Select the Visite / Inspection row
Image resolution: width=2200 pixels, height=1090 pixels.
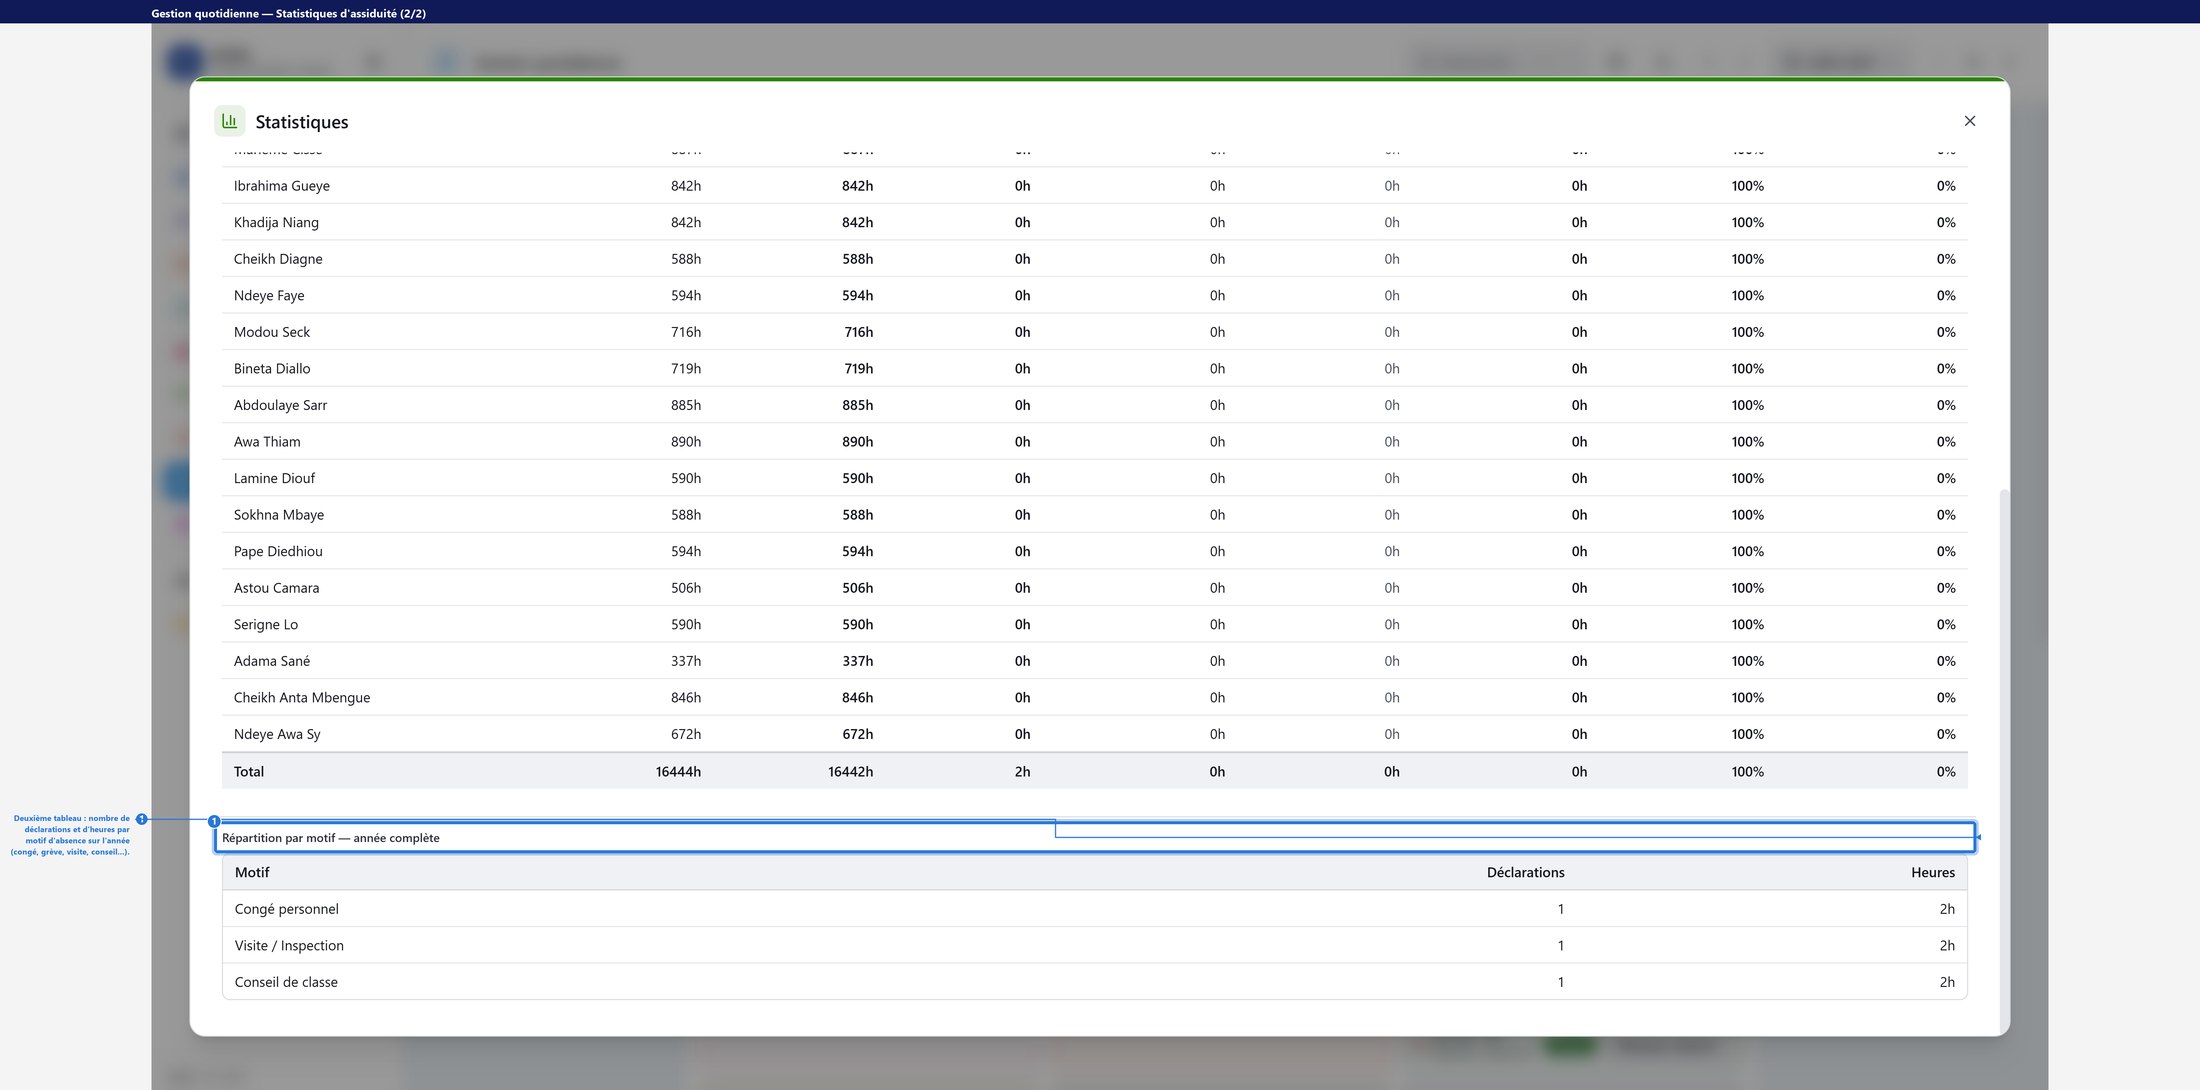point(1094,945)
